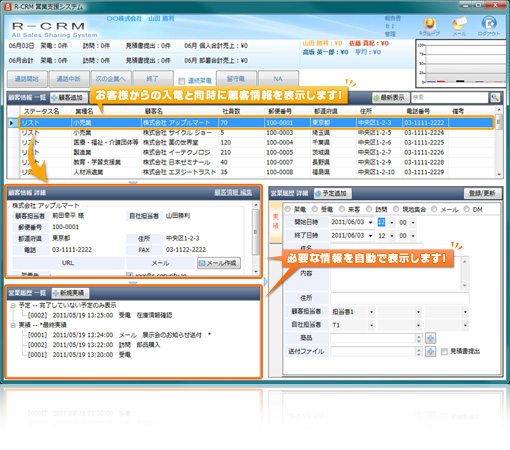This screenshot has height=450, width=510.
Task: Click the ログアウト logout icon
Action: click(x=489, y=26)
